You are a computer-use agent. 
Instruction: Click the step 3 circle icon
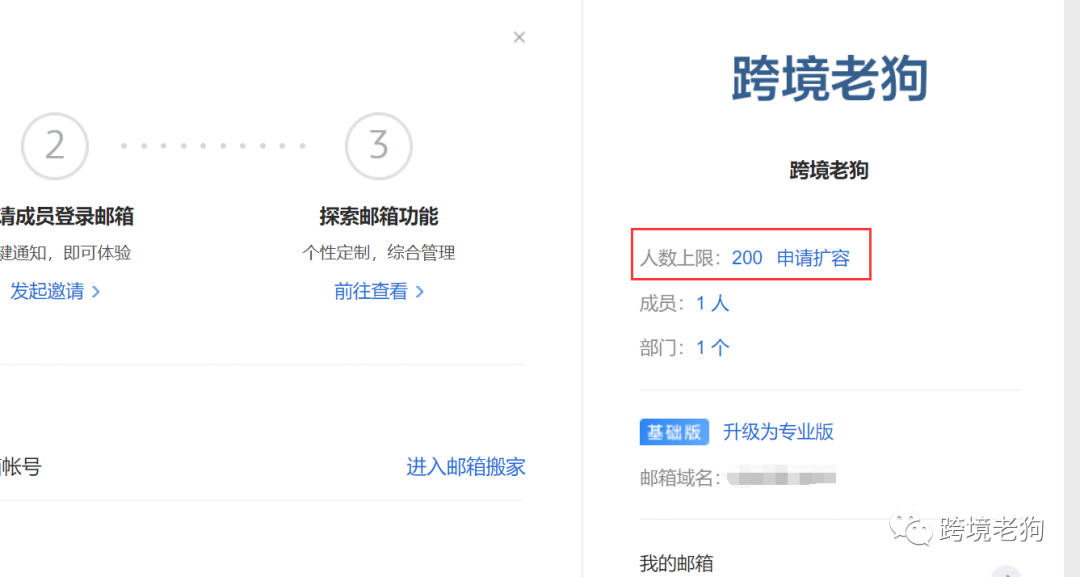[379, 146]
